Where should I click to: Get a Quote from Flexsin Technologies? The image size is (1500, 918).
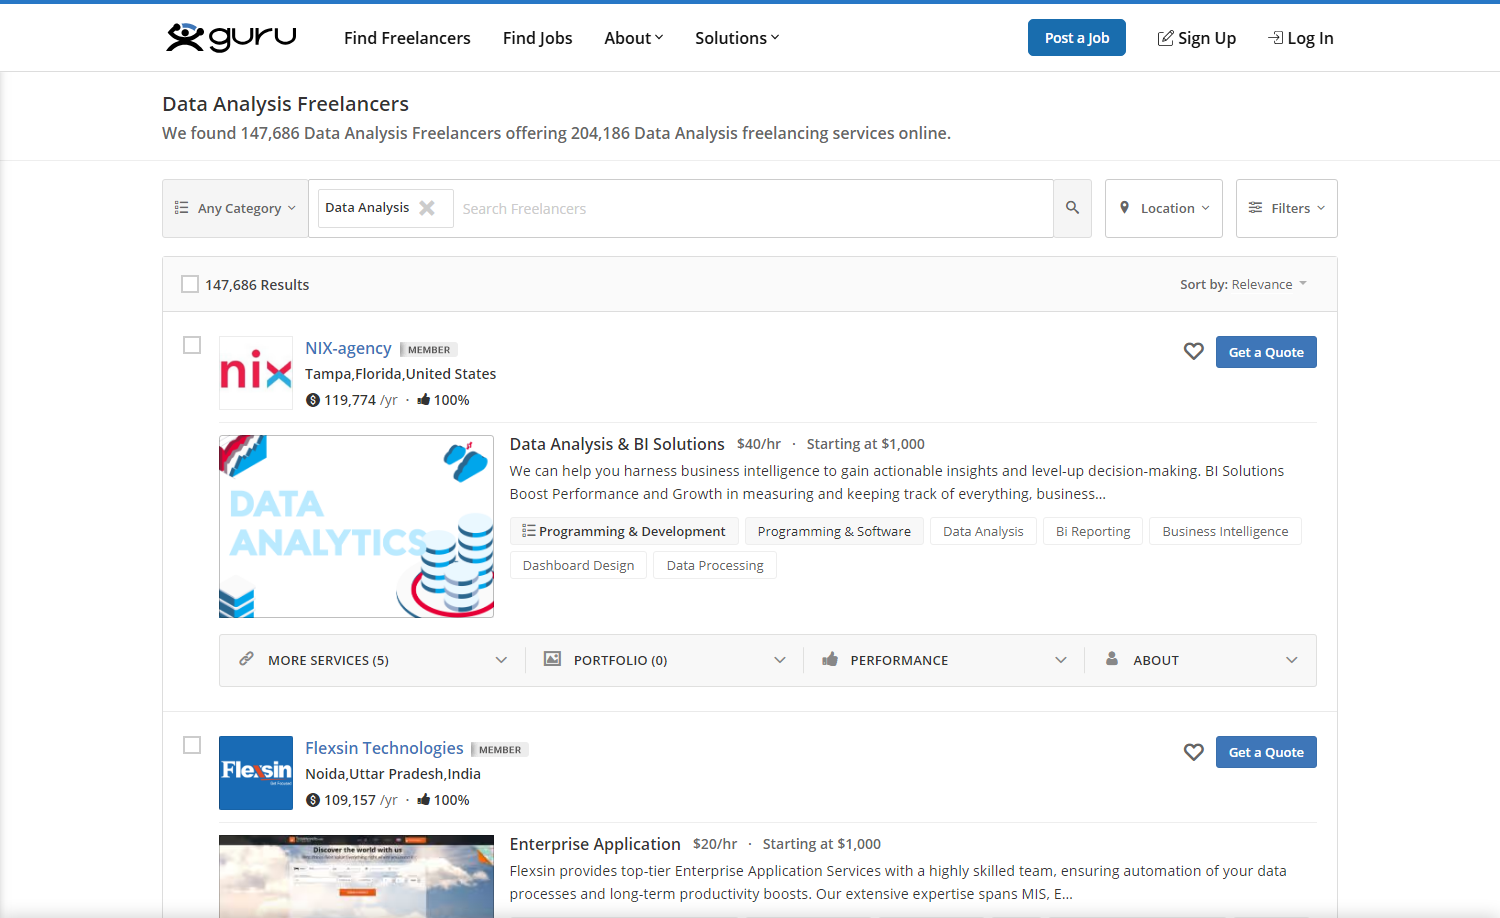(x=1266, y=752)
